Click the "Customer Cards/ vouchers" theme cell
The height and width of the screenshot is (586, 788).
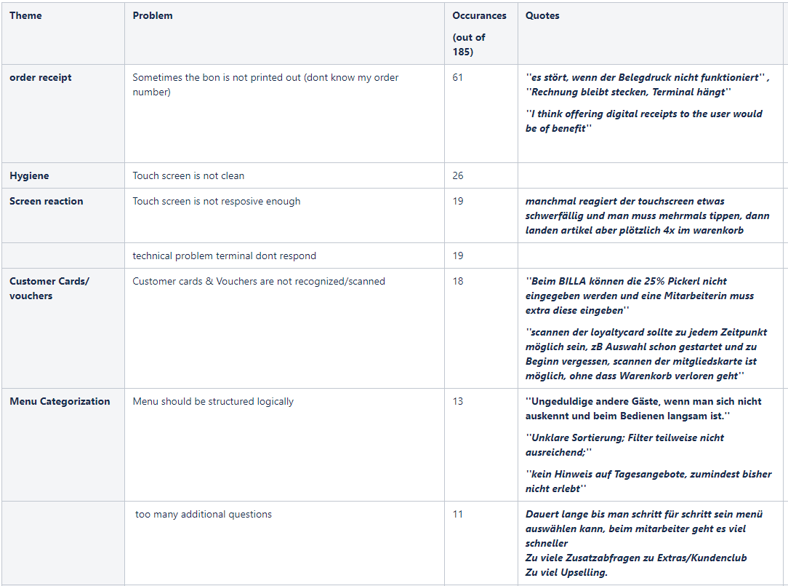point(49,288)
